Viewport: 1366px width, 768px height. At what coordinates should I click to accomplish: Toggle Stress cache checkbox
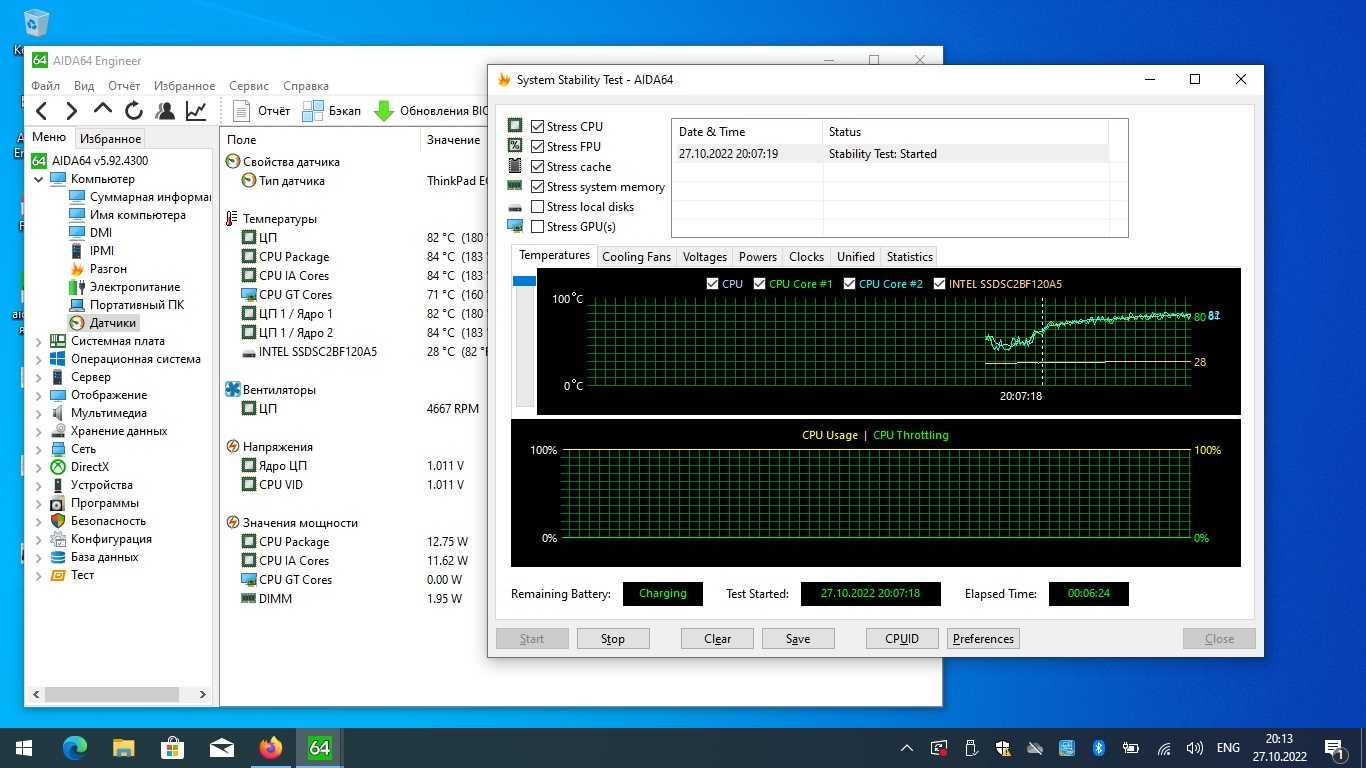point(538,166)
